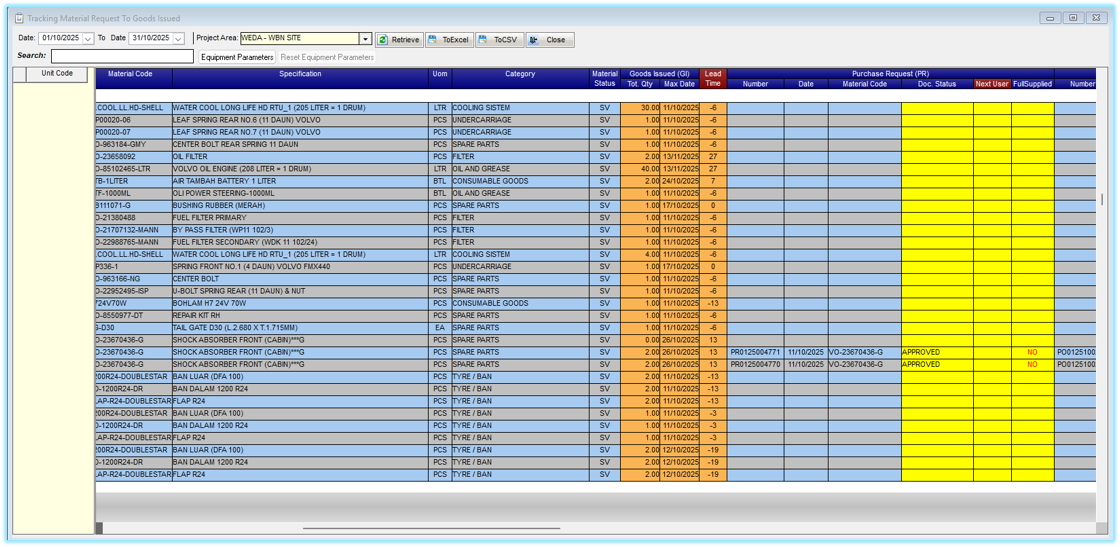Select the LEAF SPRING REAR NO.6 (11 DAUN) VOLVO cell
The width and height of the screenshot is (1120, 547).
[300, 120]
